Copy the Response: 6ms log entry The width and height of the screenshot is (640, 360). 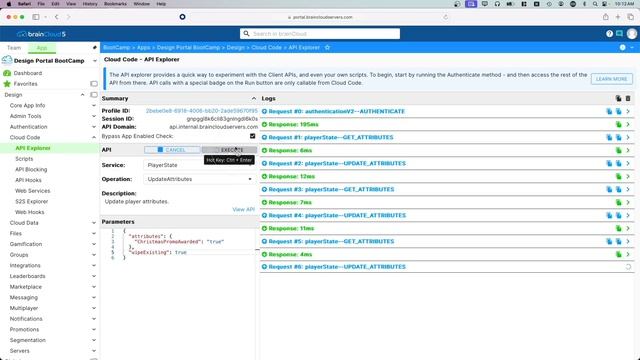[x=618, y=151]
